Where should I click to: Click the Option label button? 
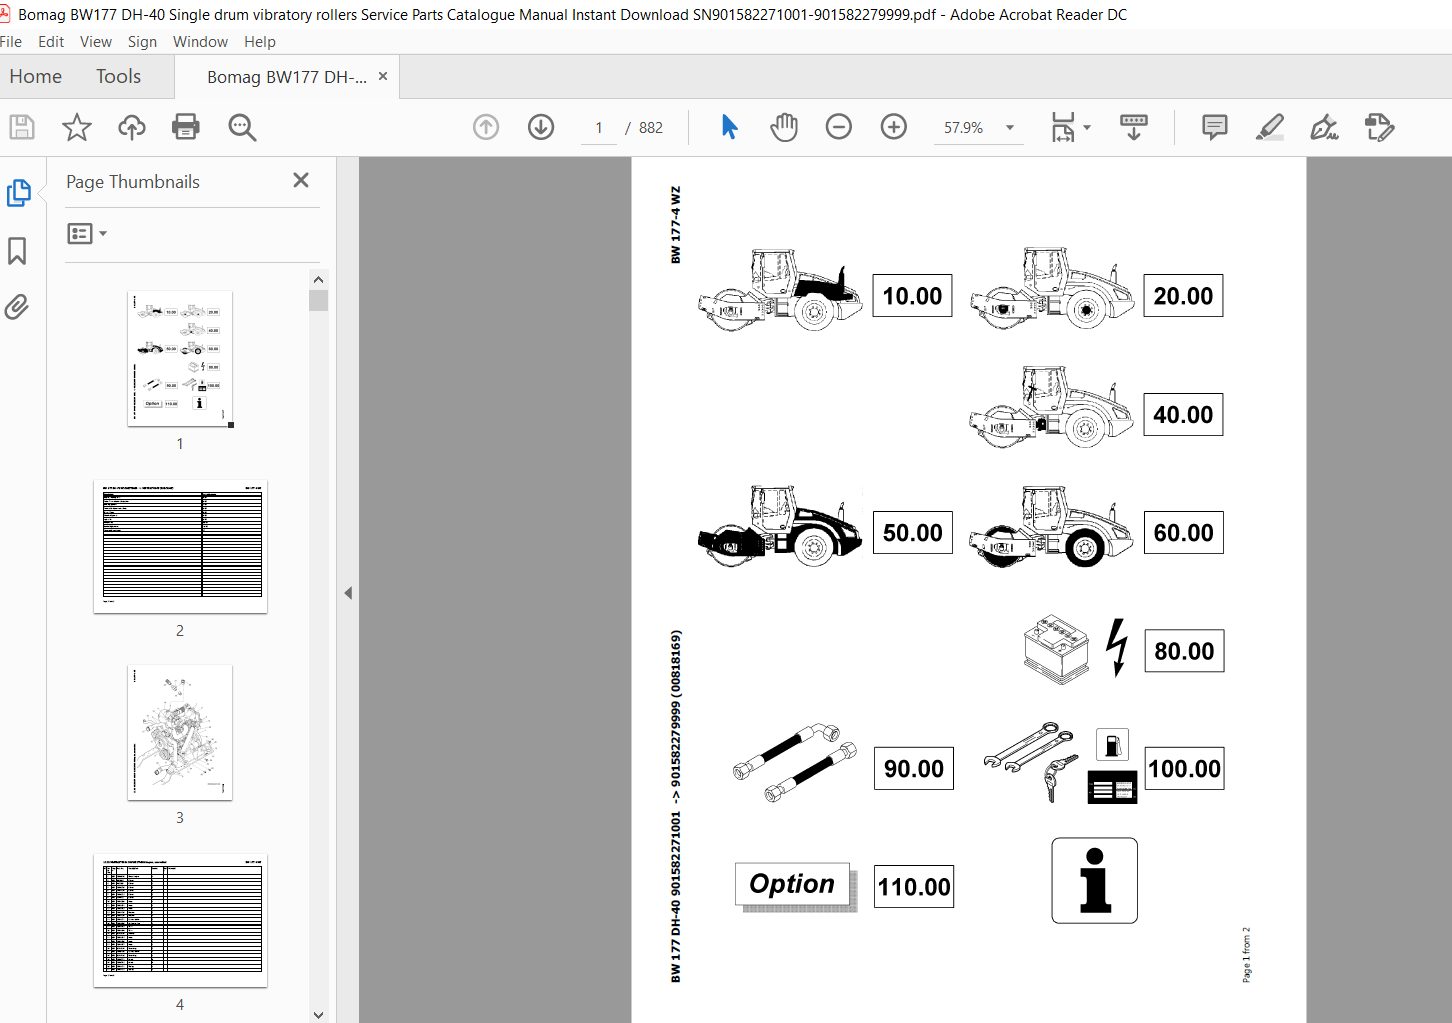point(795,886)
